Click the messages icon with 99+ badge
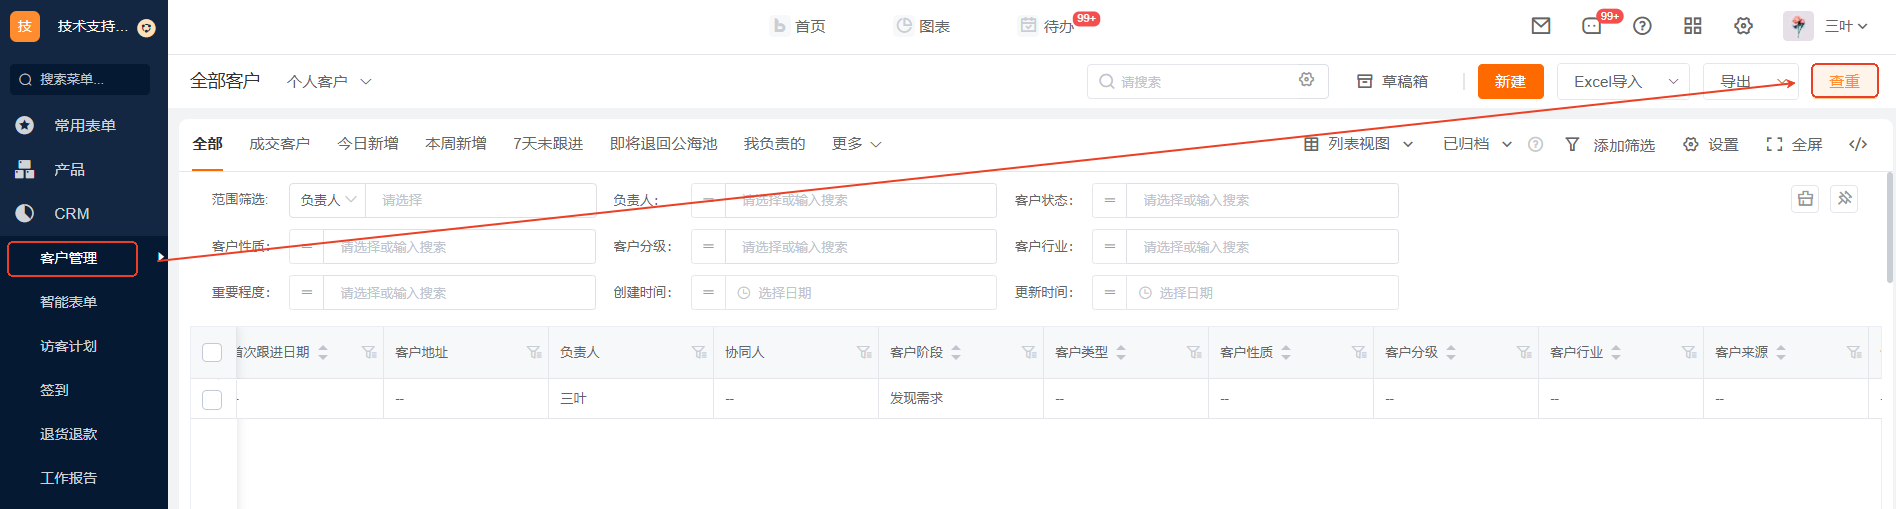1896x509 pixels. (x=1592, y=26)
